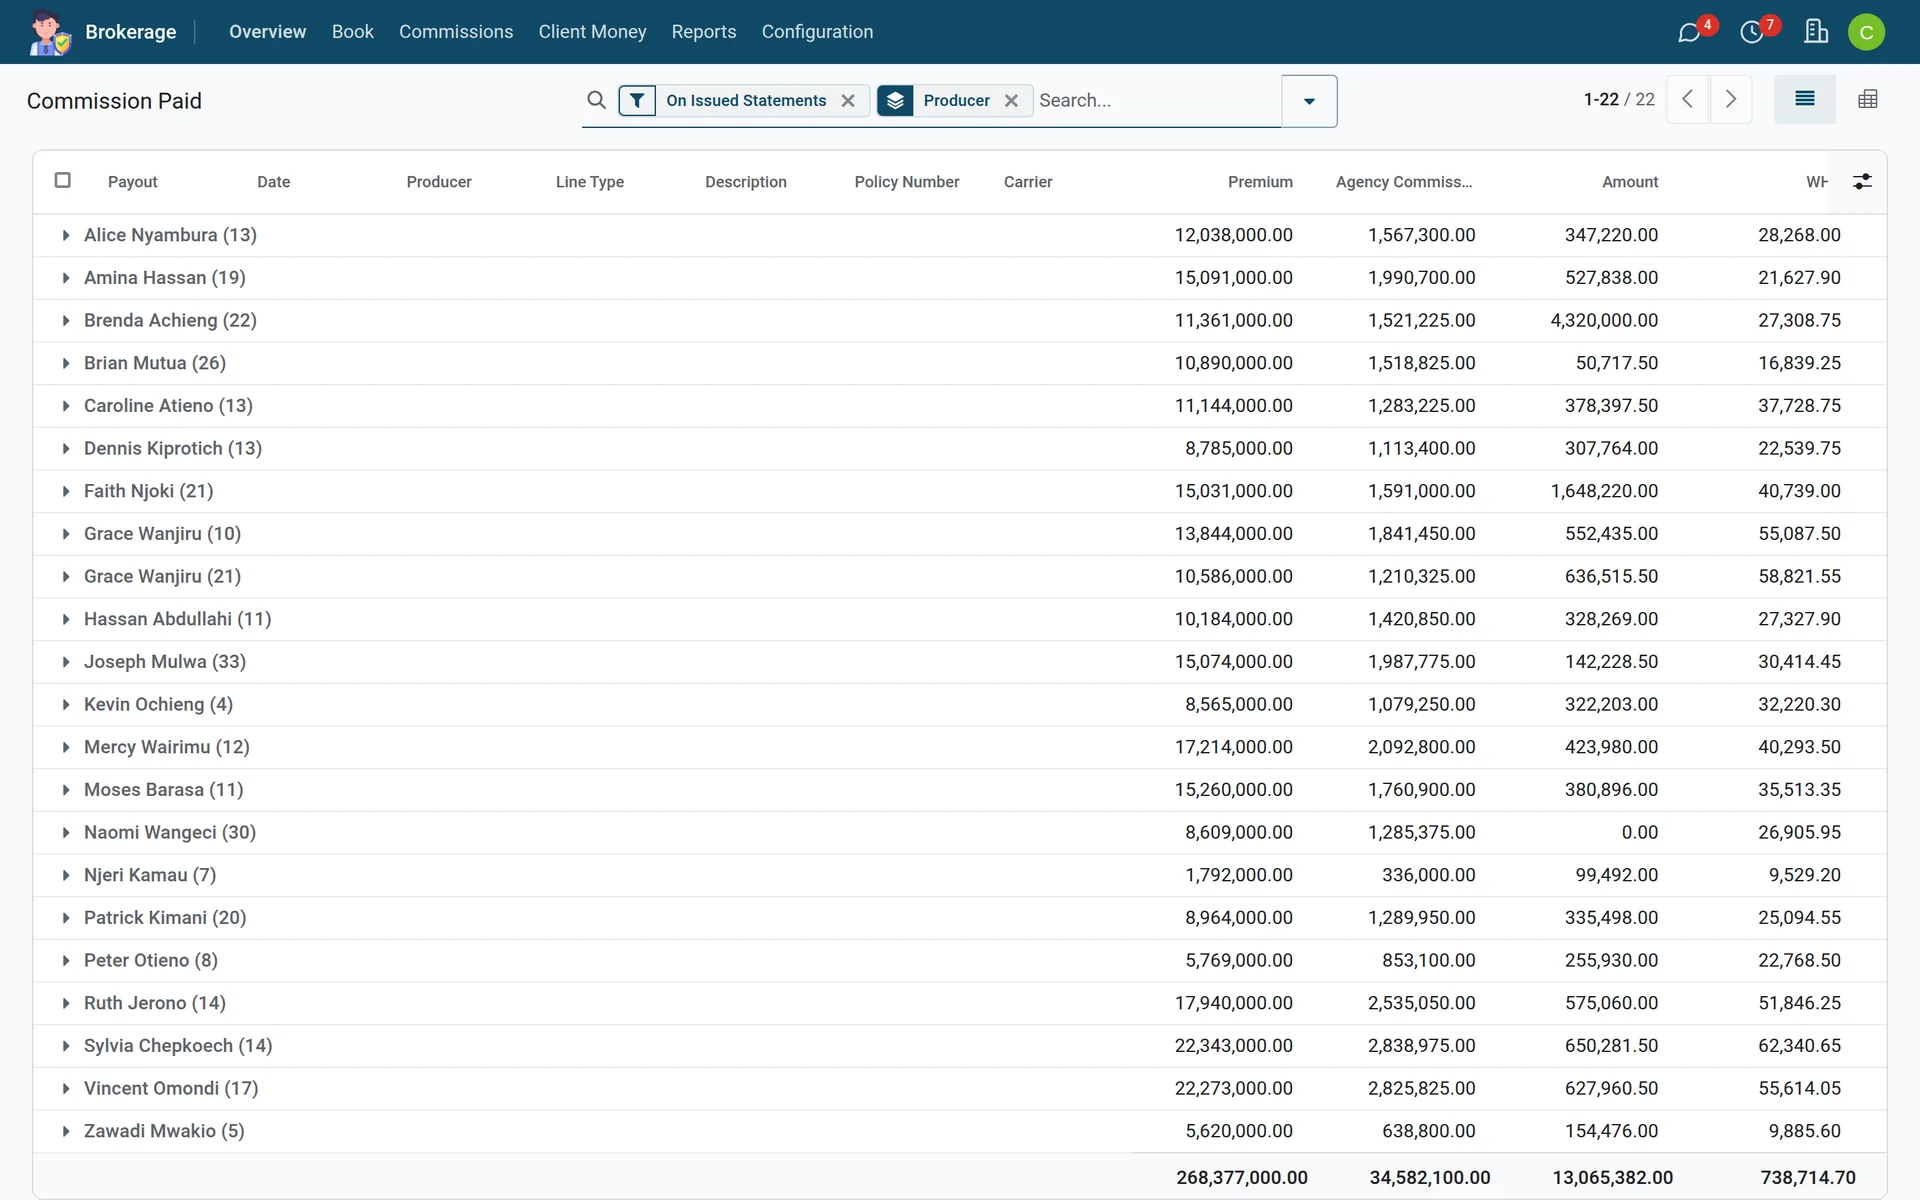The width and height of the screenshot is (1920, 1200).
Task: Click Mercy Wairimu (12) row label
Action: 167,747
